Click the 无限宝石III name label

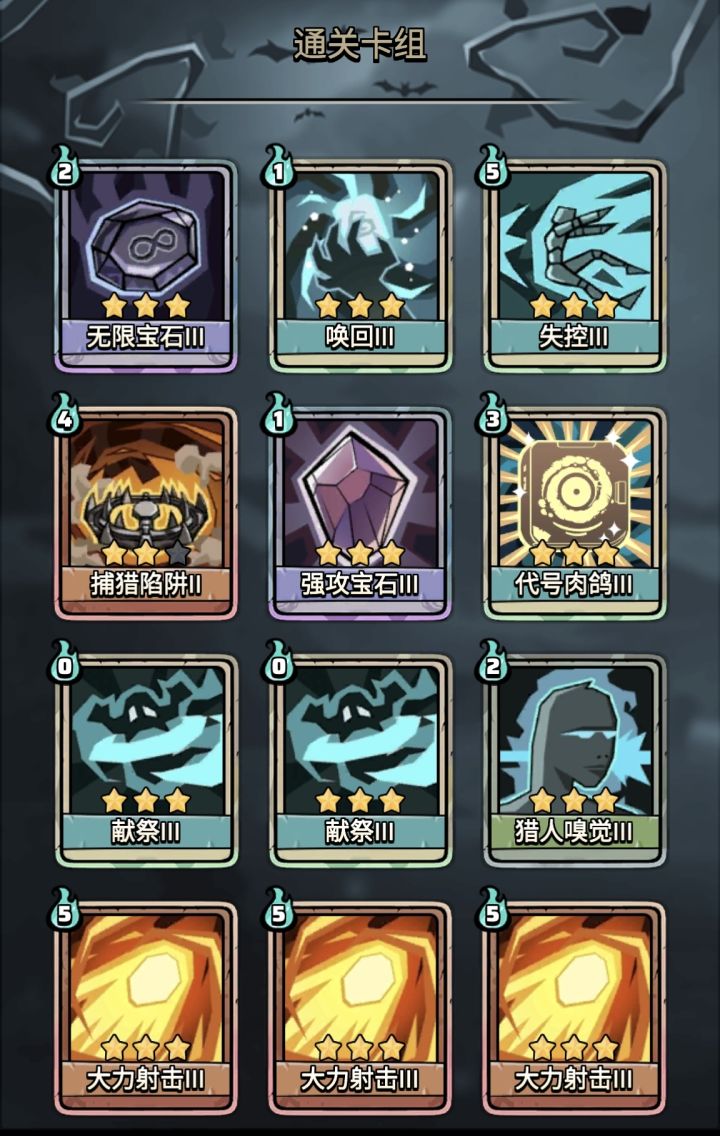146,337
